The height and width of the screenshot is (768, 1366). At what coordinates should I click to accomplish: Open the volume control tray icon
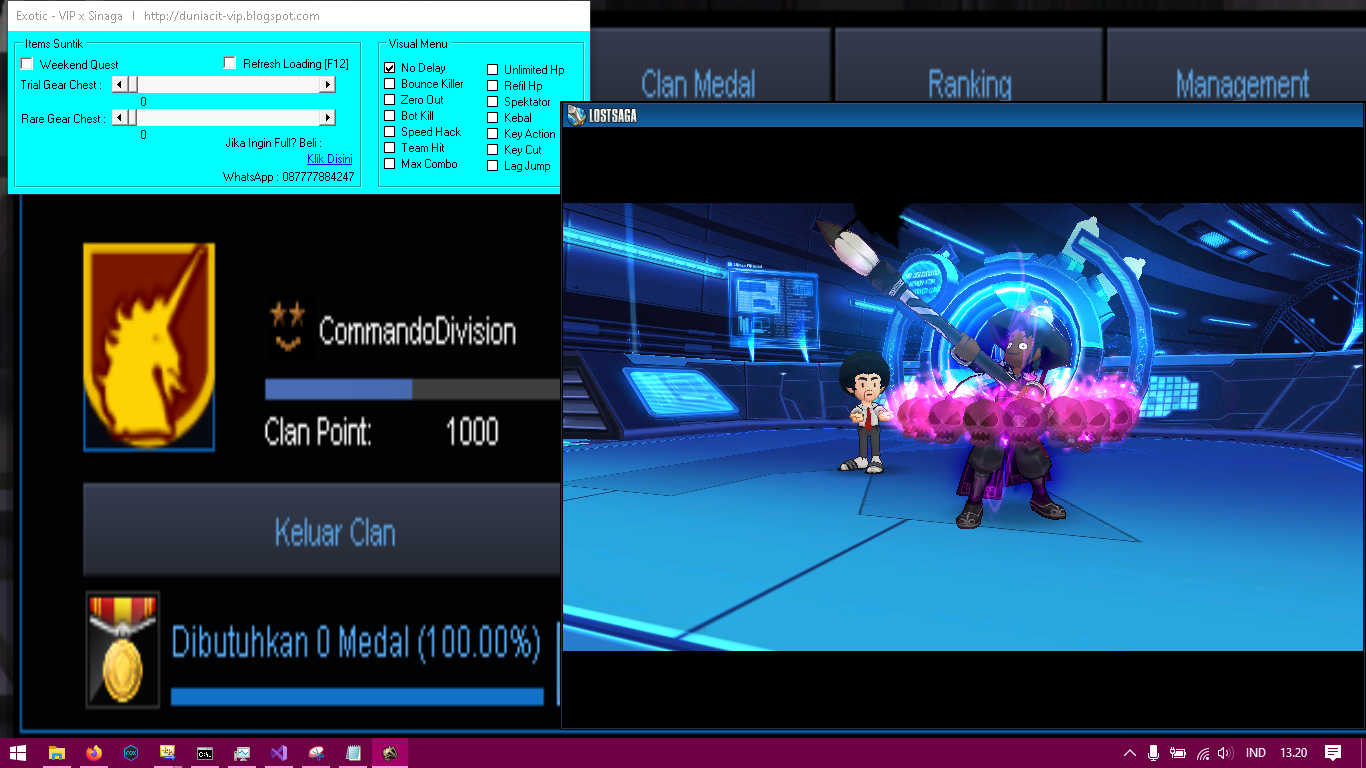click(x=1225, y=753)
